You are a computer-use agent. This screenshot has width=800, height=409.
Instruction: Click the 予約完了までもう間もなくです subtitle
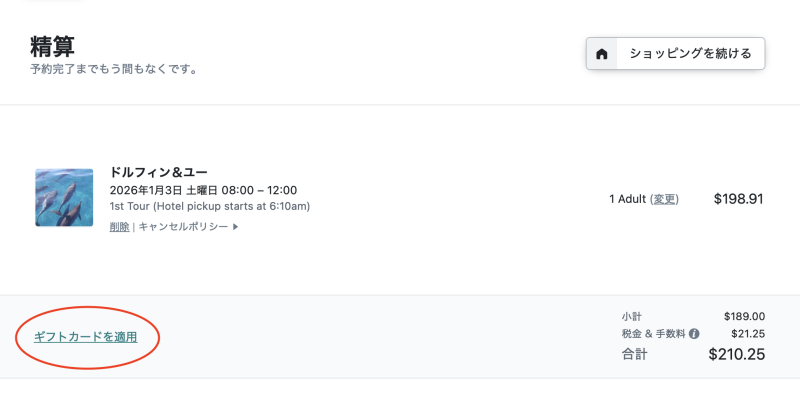113,70
